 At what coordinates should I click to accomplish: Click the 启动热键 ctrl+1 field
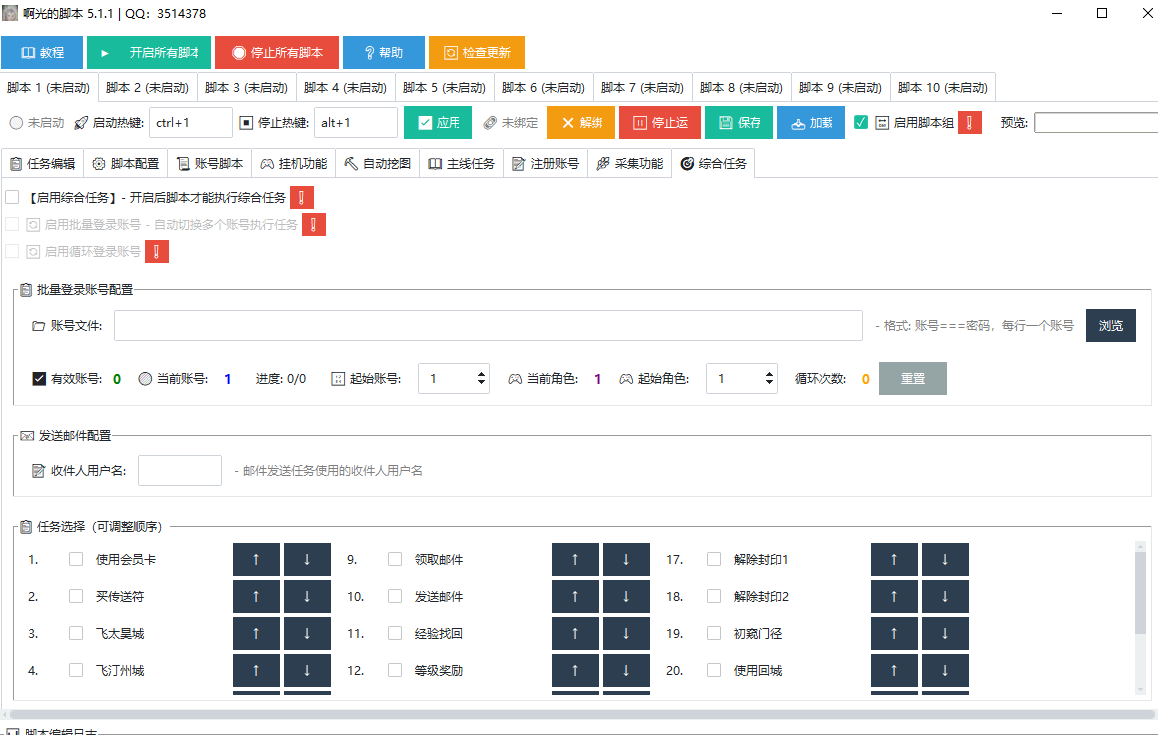(191, 123)
